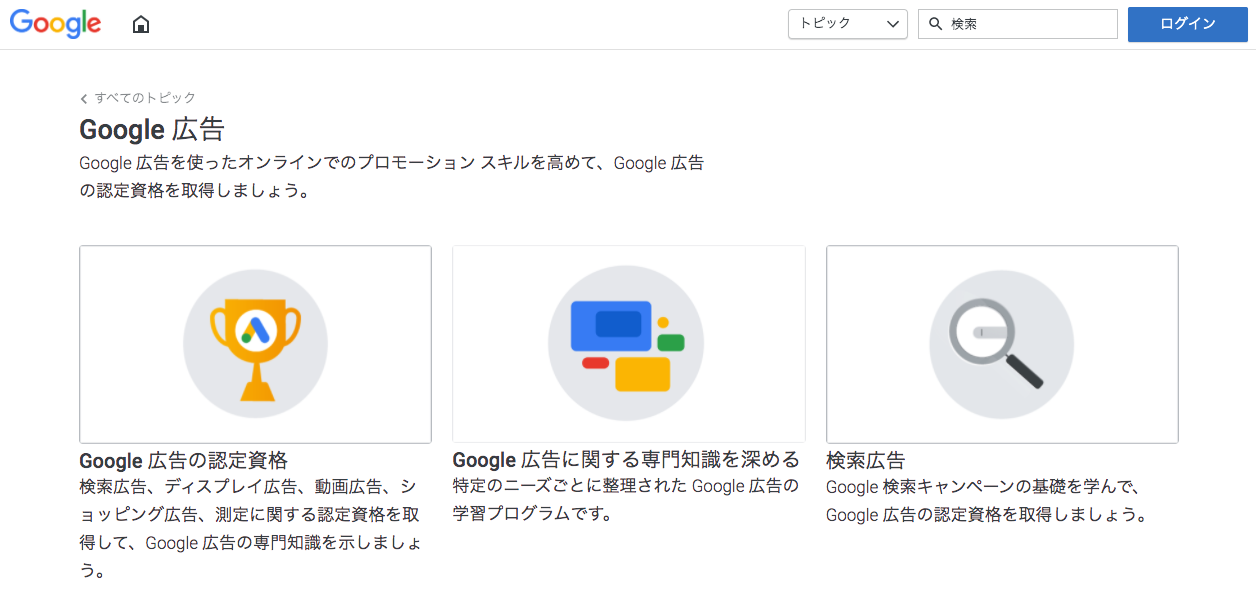Open the 検索広告 title link
Screen dimensions: 1256x599
[x=865, y=460]
